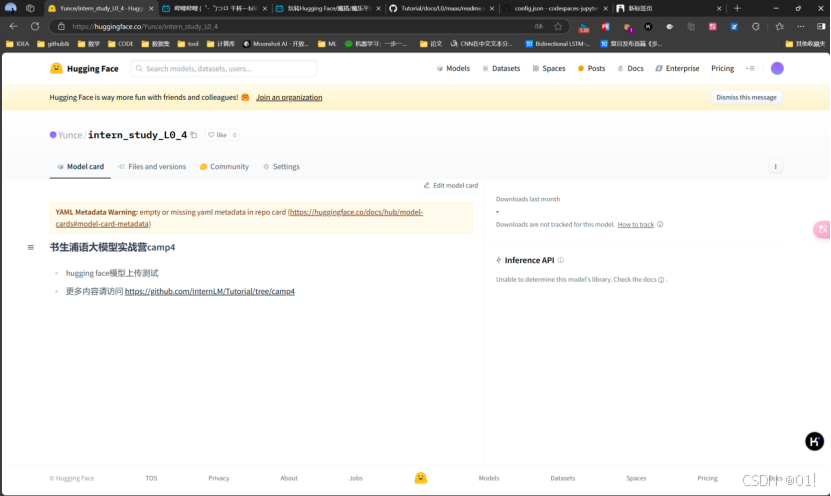Open Datasets in Hugging Face header
831x496 pixels.
(x=501, y=68)
